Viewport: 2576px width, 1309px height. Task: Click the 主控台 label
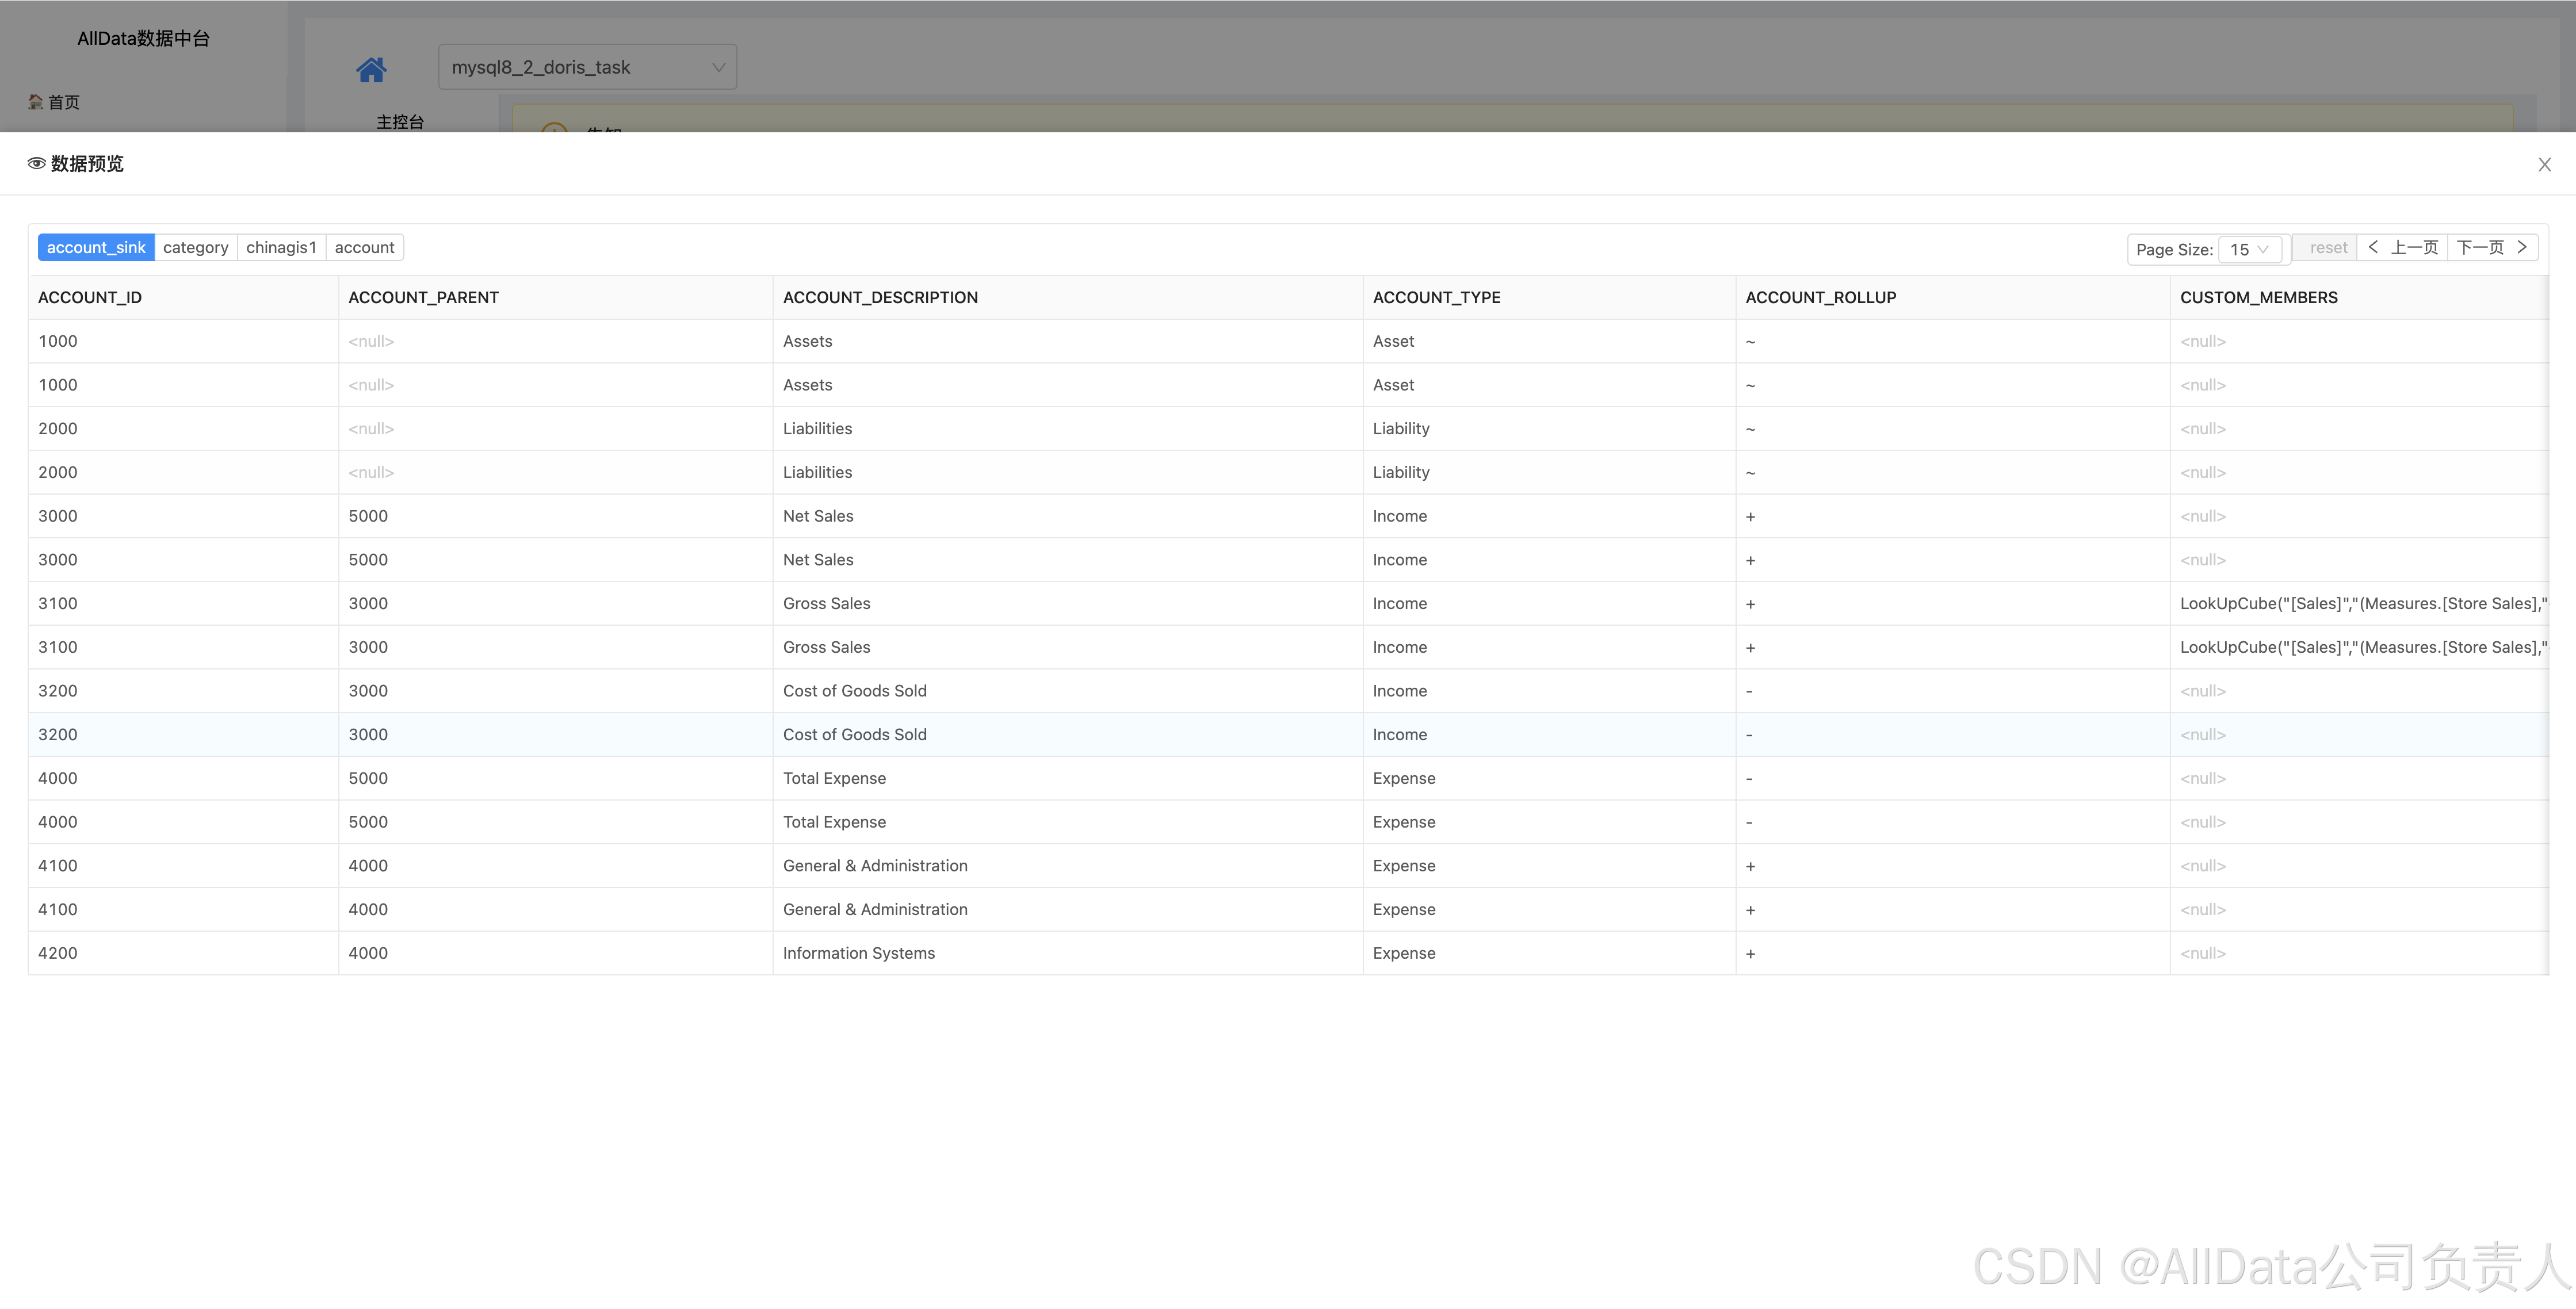(x=400, y=121)
